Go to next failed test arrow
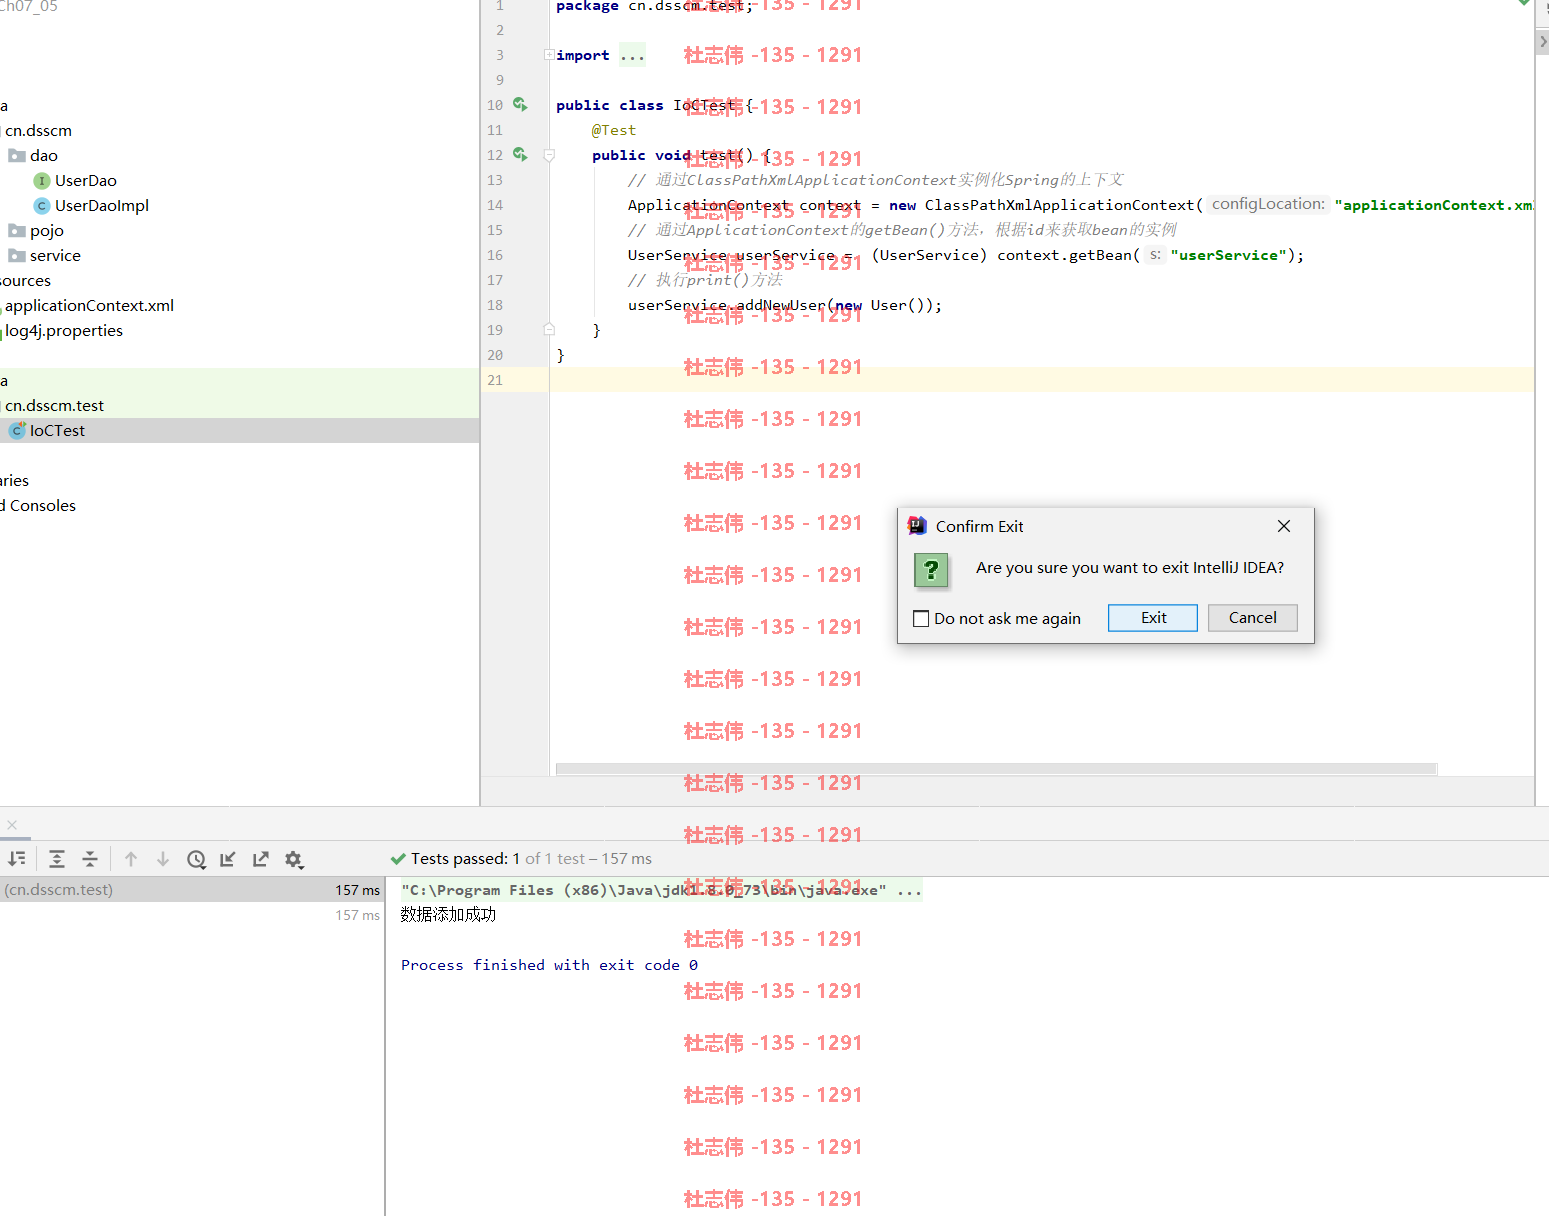This screenshot has height=1216, width=1549. (163, 859)
